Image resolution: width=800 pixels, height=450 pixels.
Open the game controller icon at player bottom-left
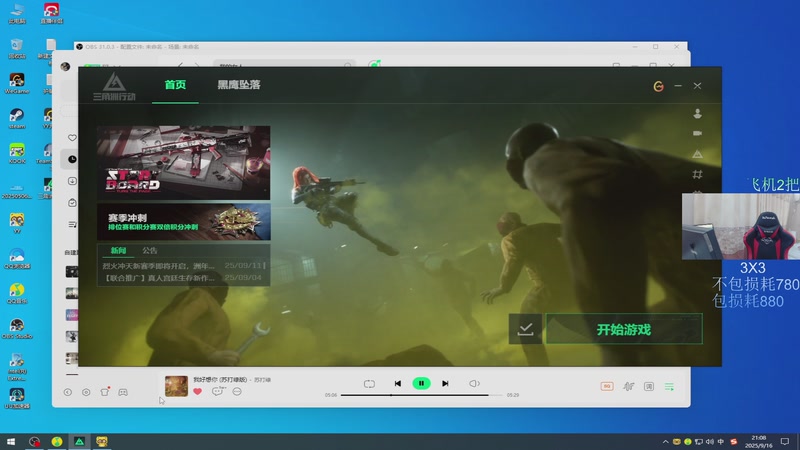point(123,392)
